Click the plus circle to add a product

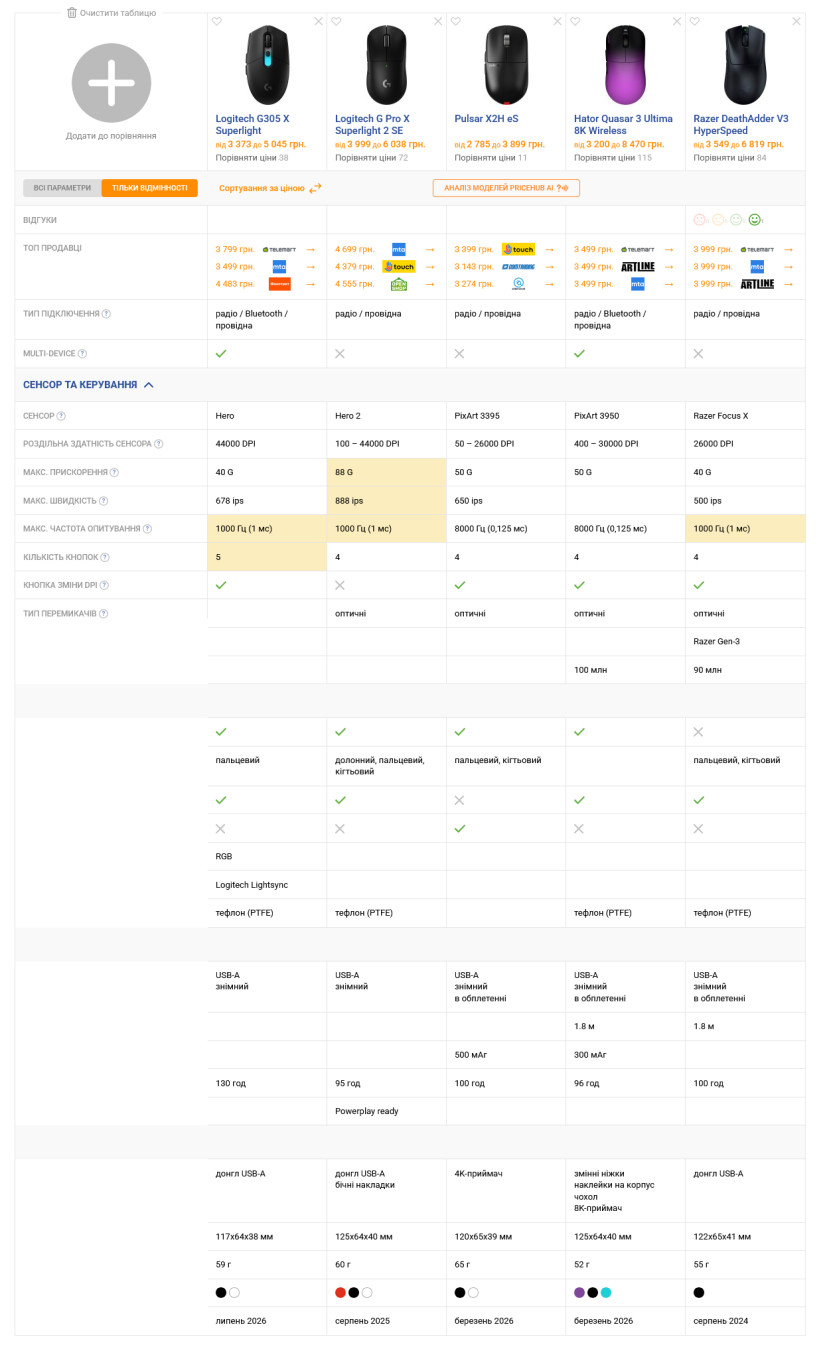pyautogui.click(x=111, y=83)
